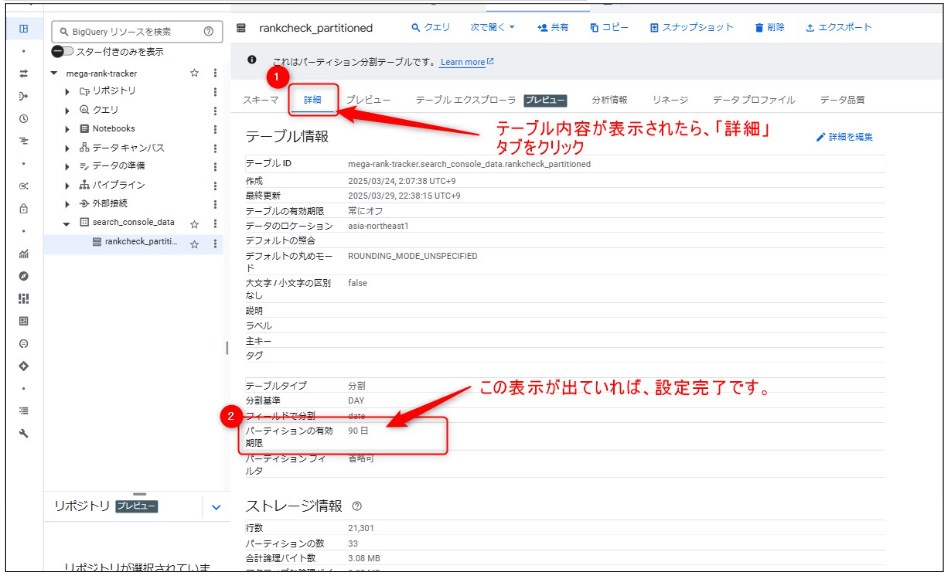The image size is (948, 578).
Task: Click the エクスポート export button
Action: coord(839,28)
